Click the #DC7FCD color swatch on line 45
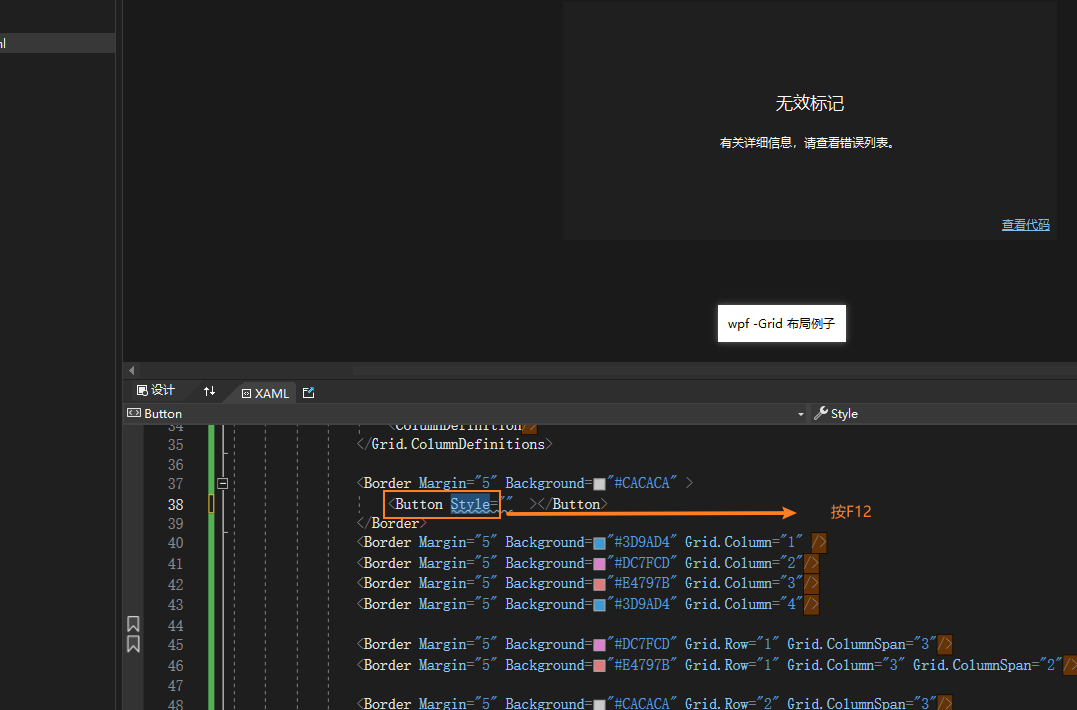The width and height of the screenshot is (1077, 710). [599, 645]
